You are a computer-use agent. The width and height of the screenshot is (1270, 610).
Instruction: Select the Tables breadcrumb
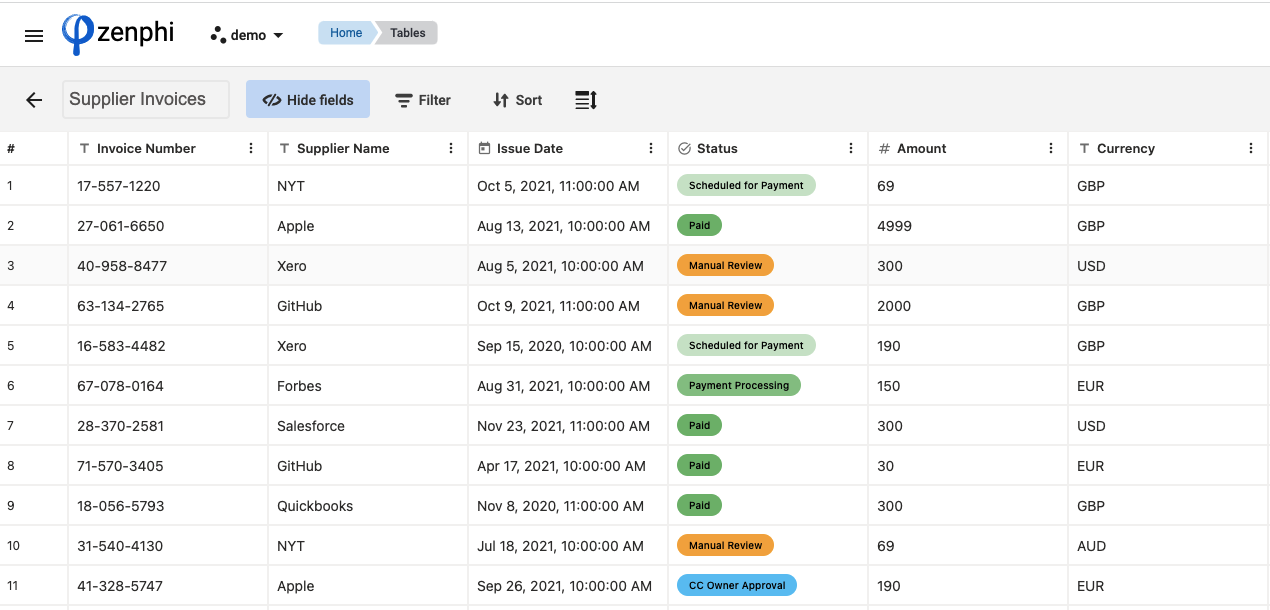pyautogui.click(x=407, y=33)
